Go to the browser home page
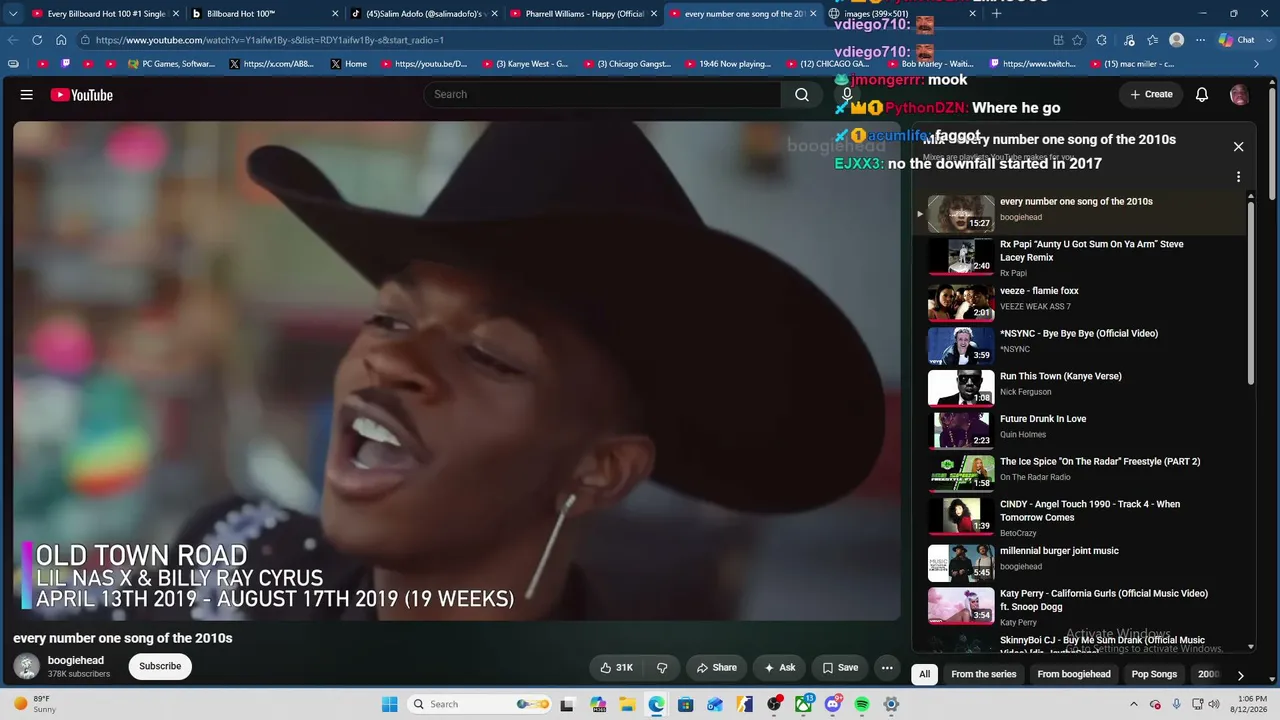 [x=61, y=40]
